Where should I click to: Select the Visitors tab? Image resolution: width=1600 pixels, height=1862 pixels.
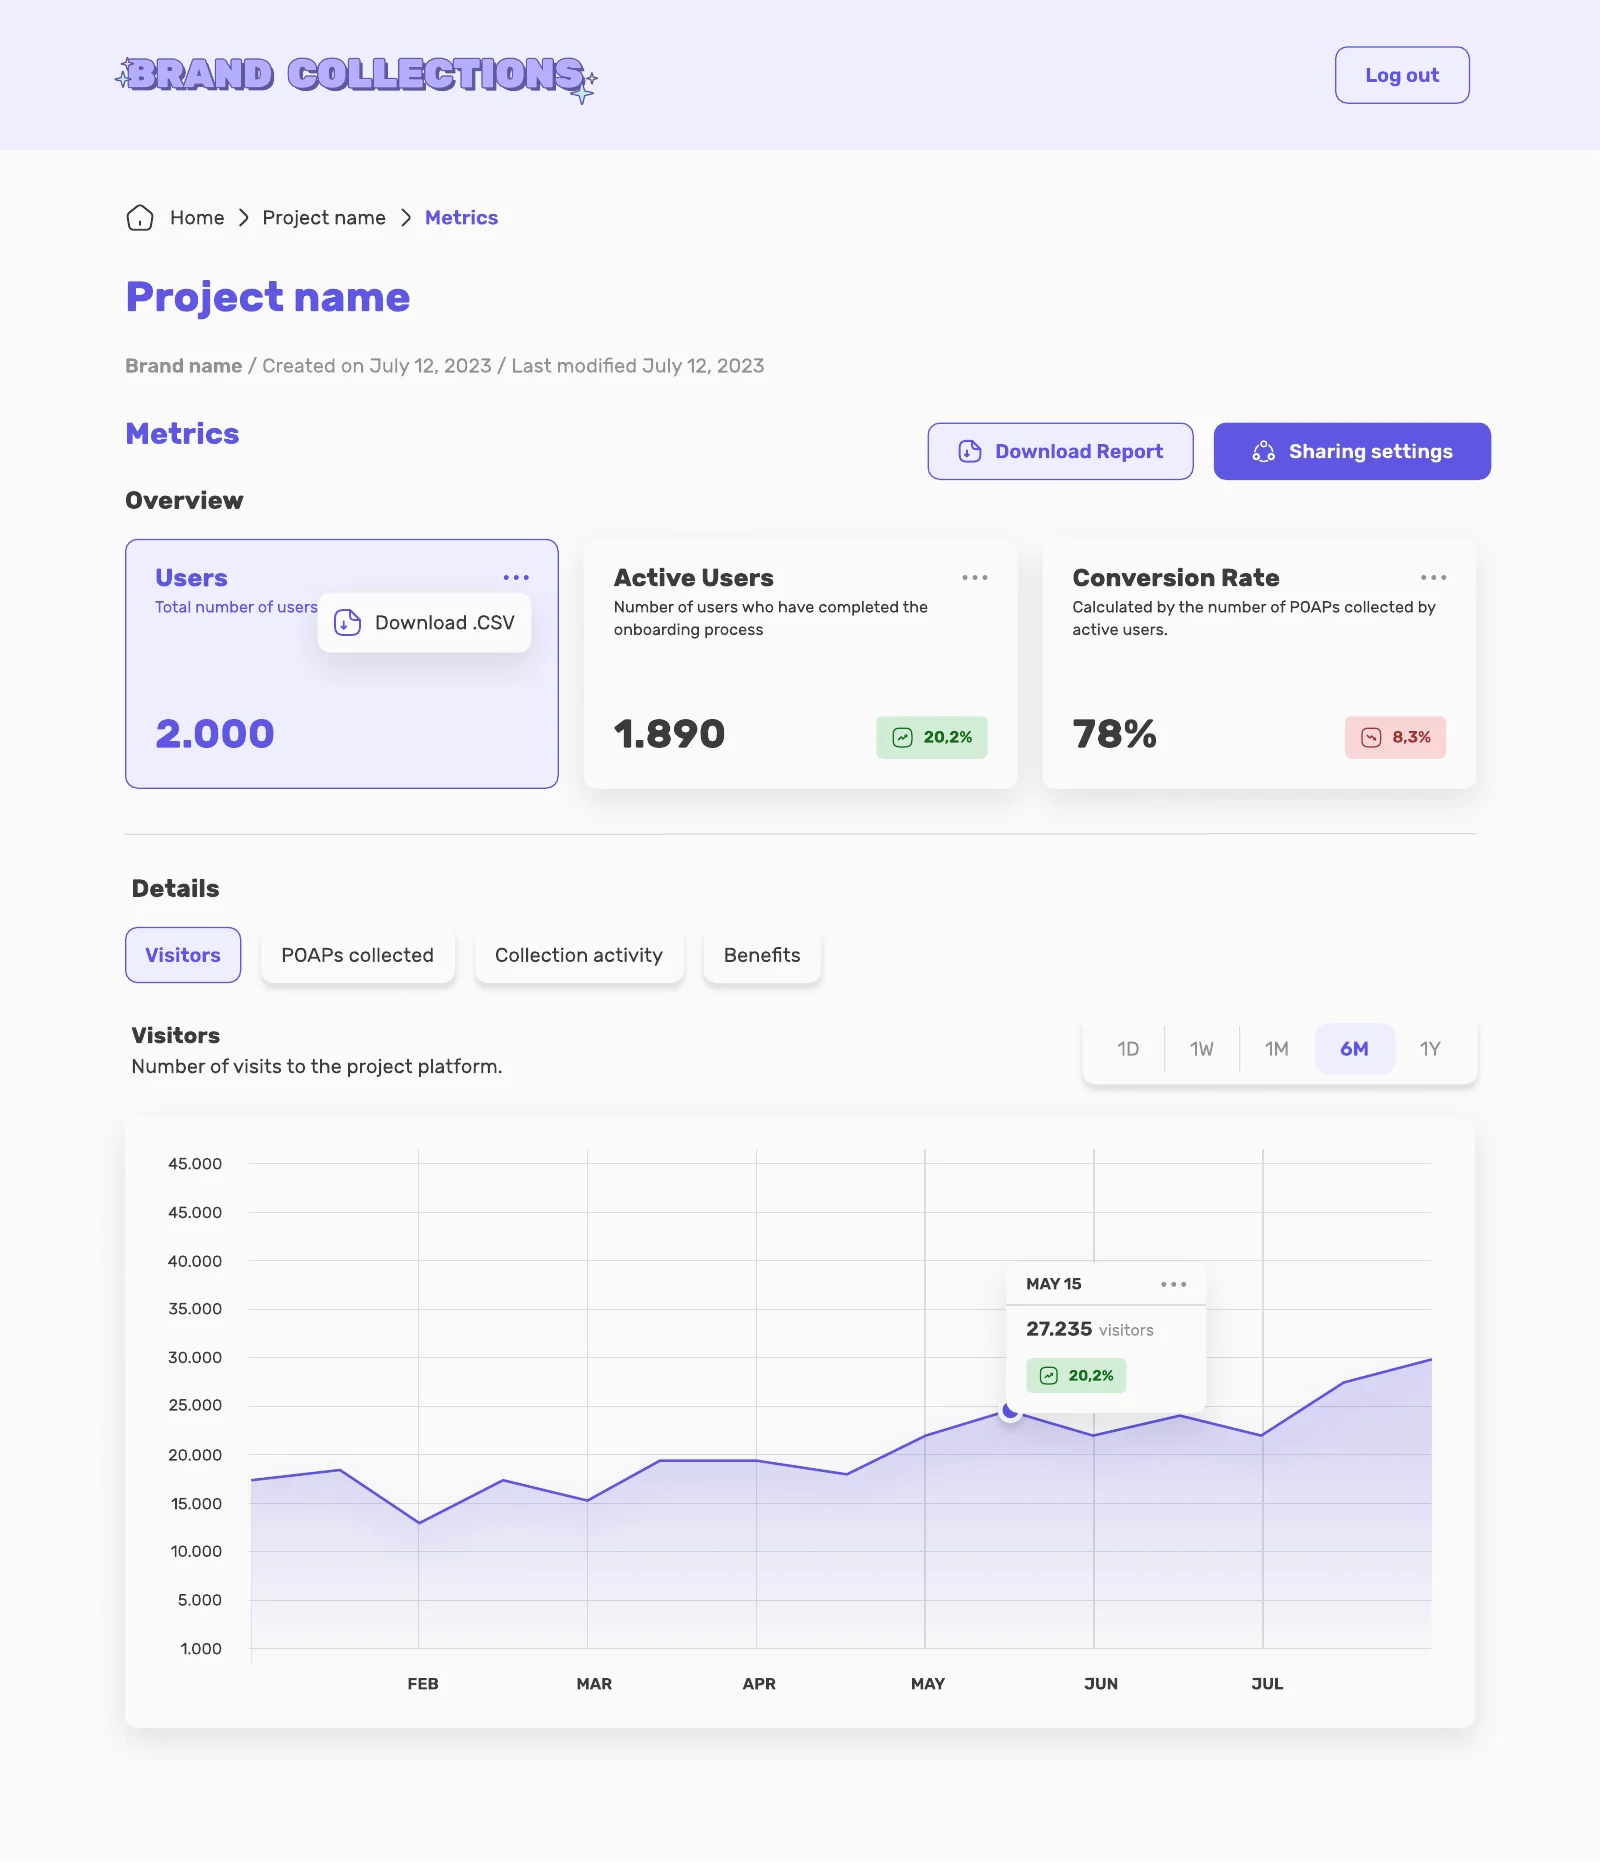pyautogui.click(x=183, y=955)
